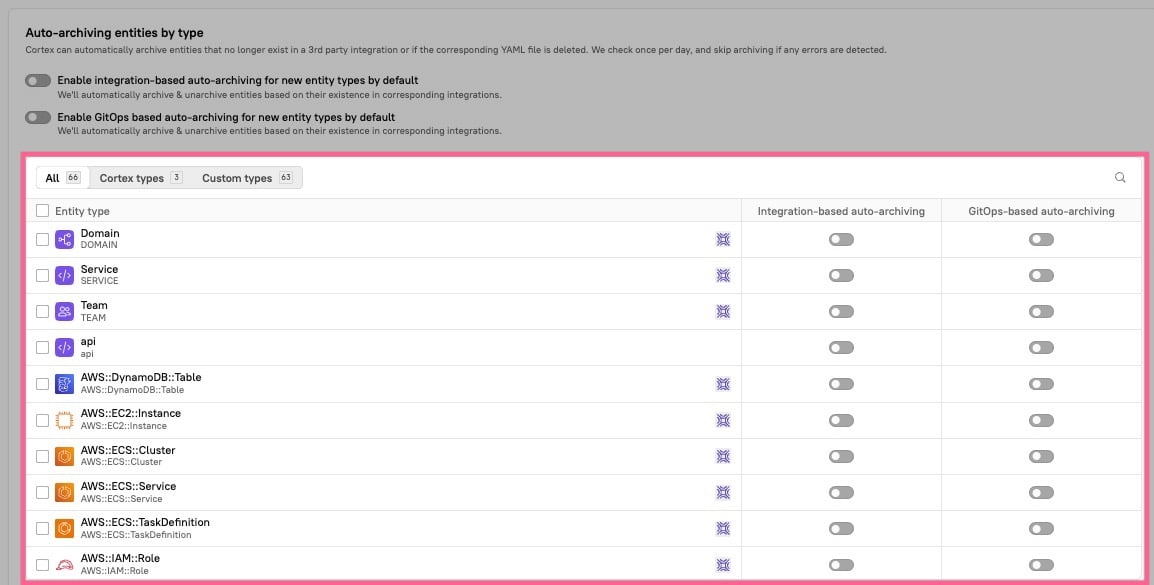Viewport: 1154px width, 585px height.
Task: Check the AWS::IAM::Role row checkbox
Action: pos(43,564)
